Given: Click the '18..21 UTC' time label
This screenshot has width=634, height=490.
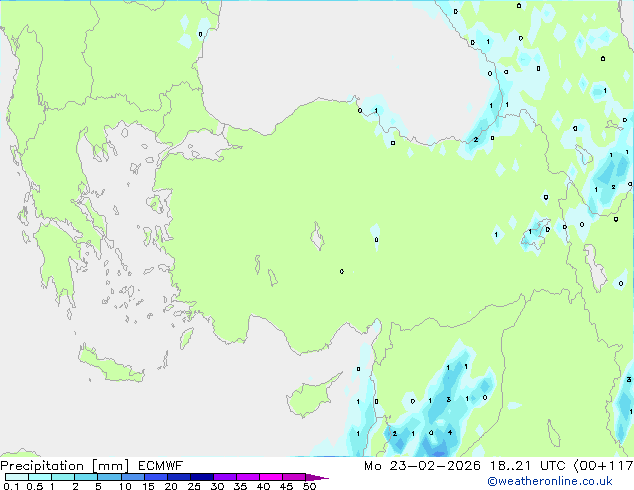Looking at the screenshot, I should 528,466.
